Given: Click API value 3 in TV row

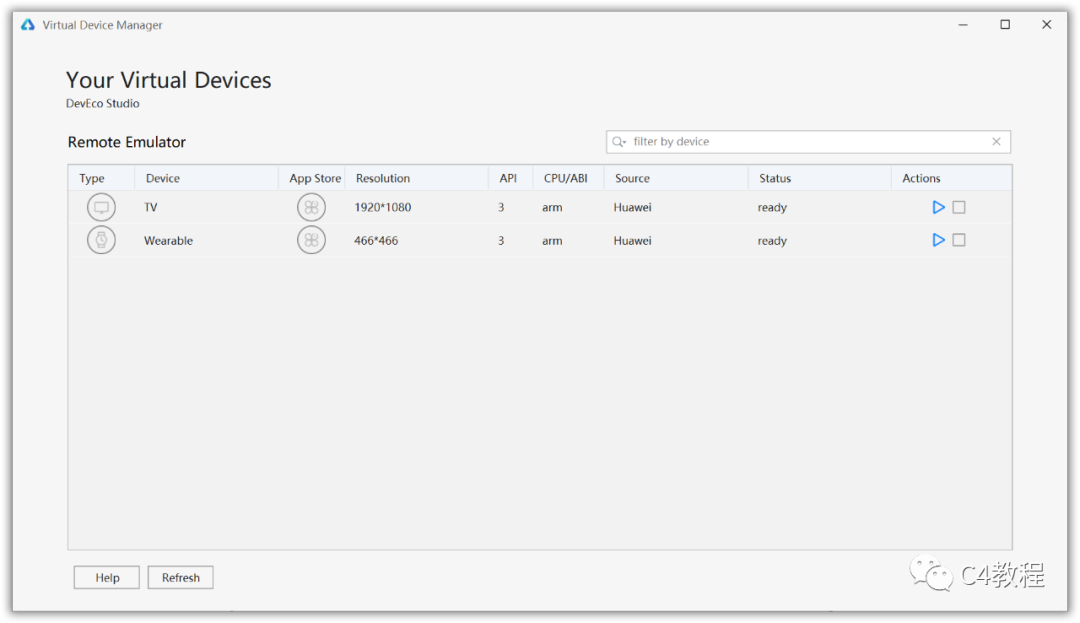Looking at the screenshot, I should pos(501,207).
